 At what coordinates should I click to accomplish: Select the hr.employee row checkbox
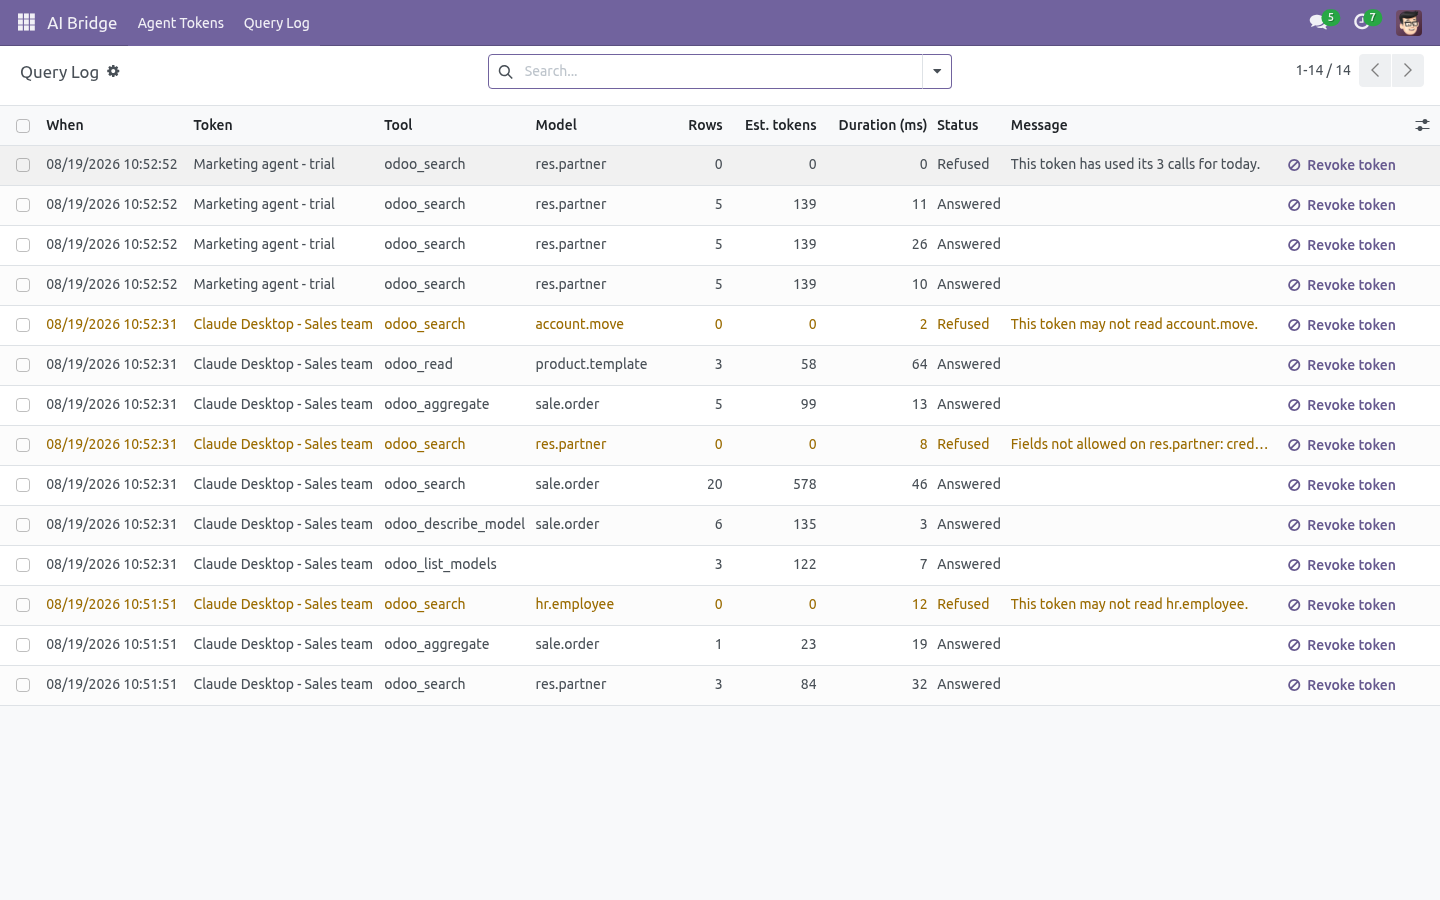[x=23, y=605]
